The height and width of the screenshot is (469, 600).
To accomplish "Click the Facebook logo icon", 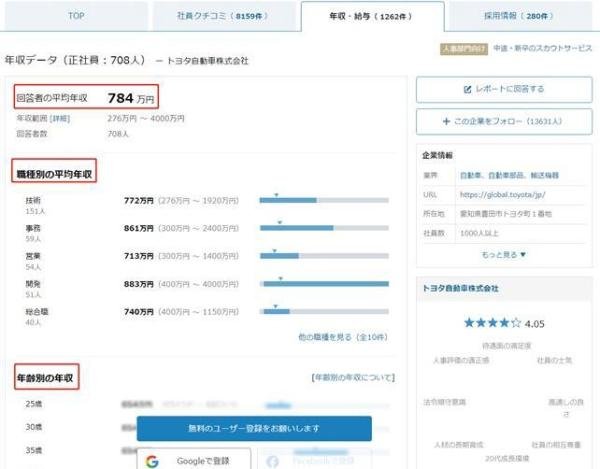I will [272, 462].
